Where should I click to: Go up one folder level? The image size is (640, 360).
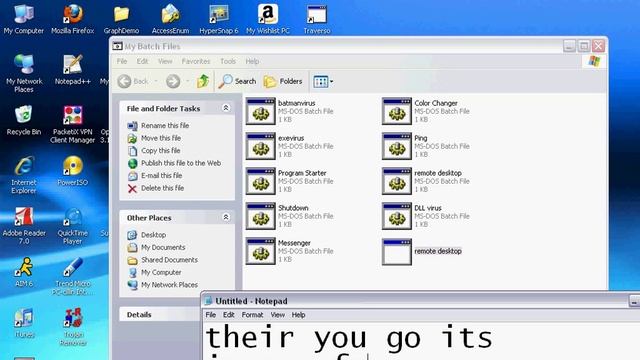tap(203, 81)
